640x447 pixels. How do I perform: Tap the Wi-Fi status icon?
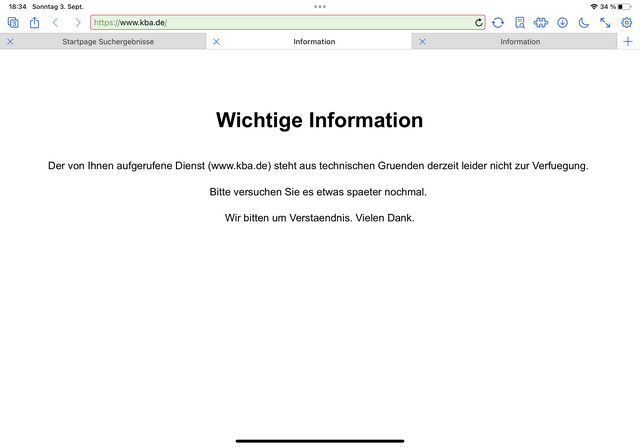(x=594, y=7)
